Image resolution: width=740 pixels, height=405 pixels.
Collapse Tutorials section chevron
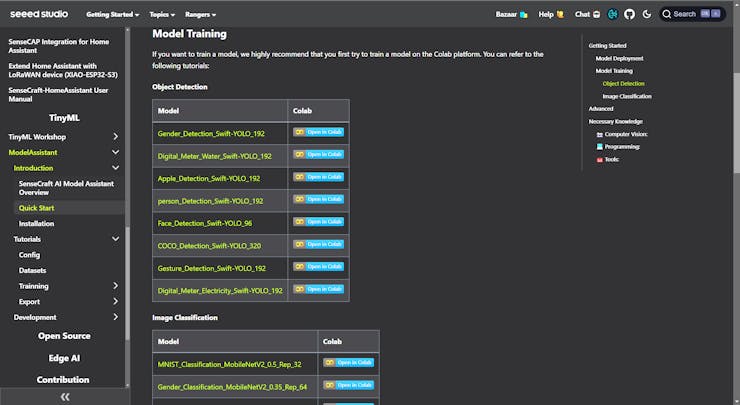115,239
